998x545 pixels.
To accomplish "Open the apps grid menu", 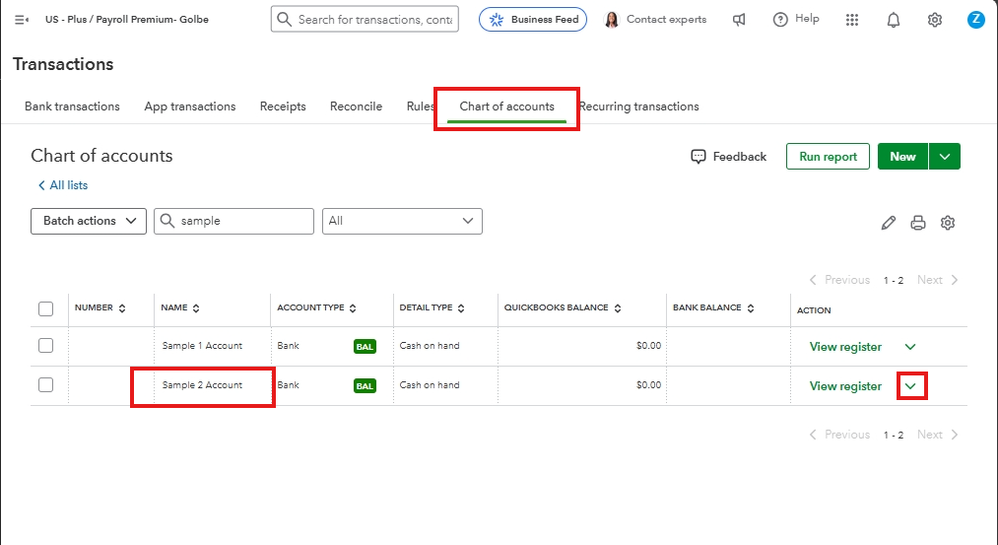I will click(x=852, y=20).
